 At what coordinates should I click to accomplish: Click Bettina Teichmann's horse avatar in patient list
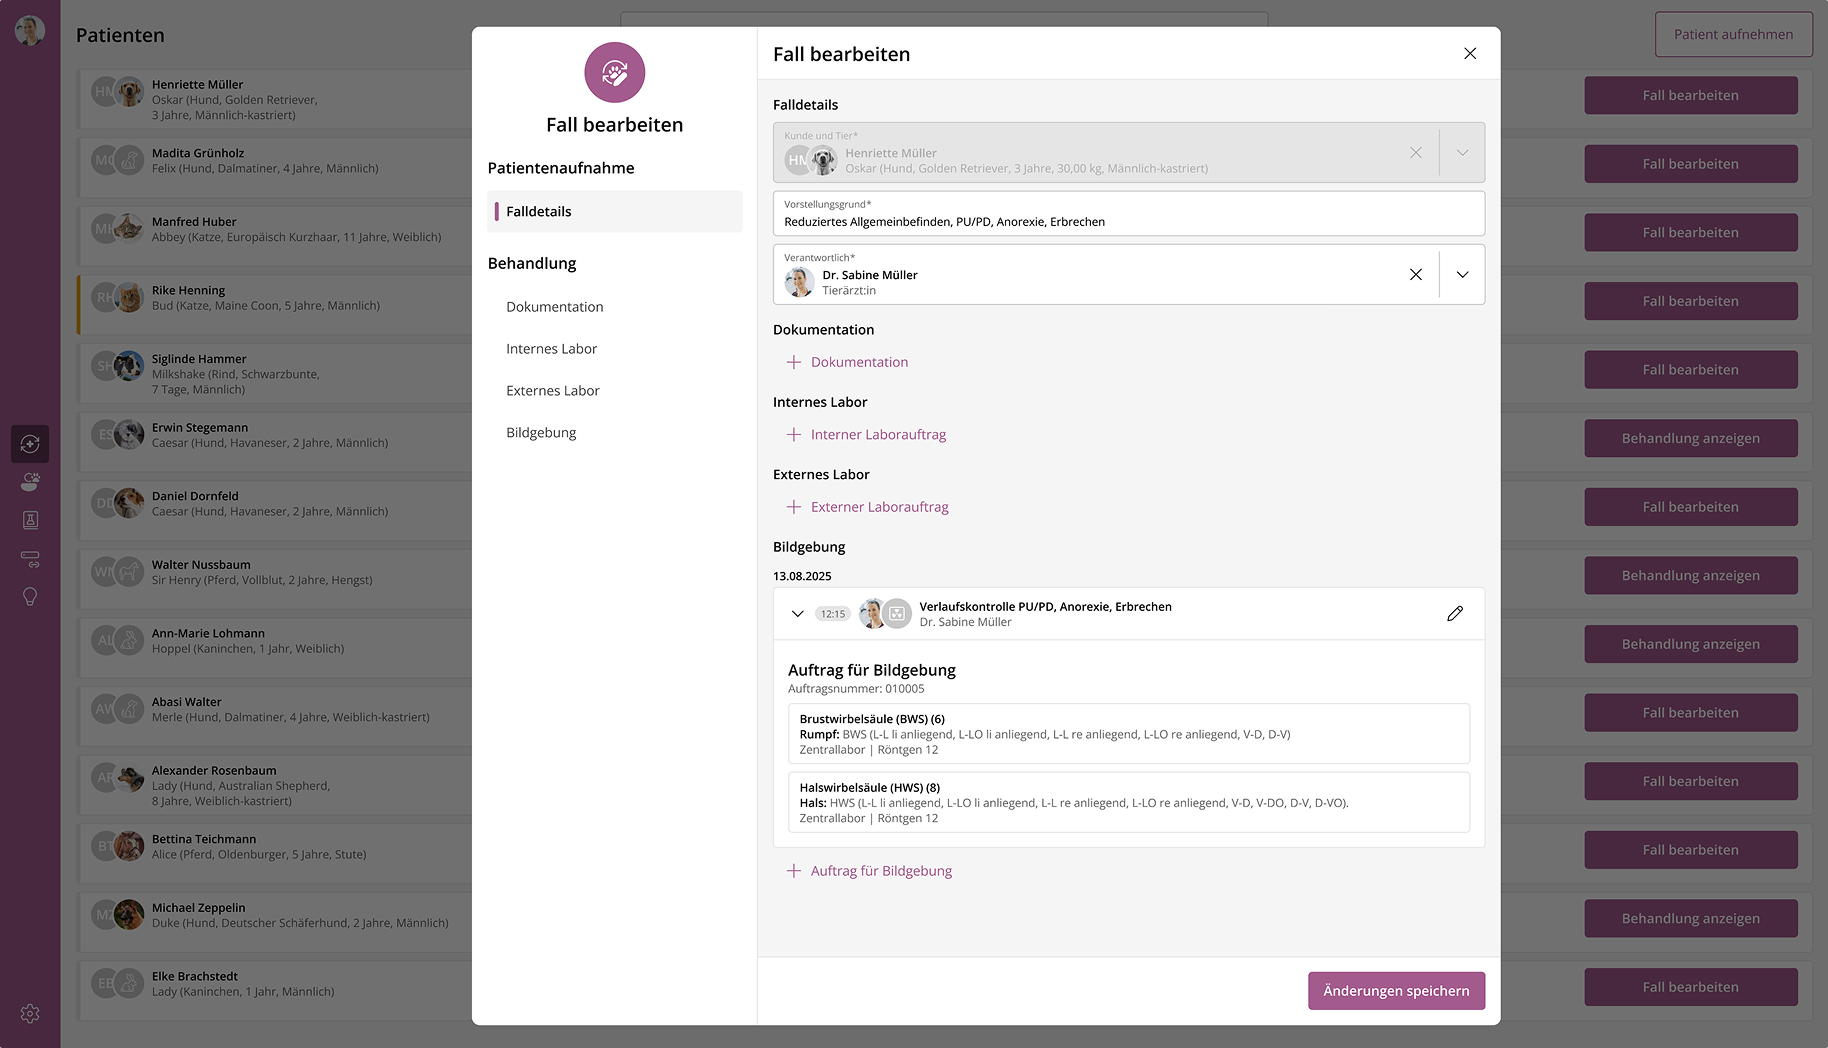click(129, 846)
